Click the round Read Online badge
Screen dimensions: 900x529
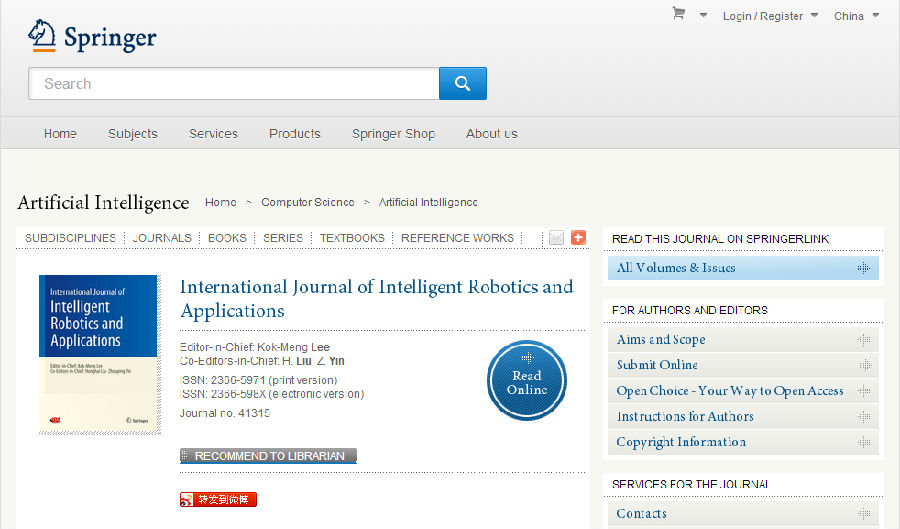pyautogui.click(x=526, y=381)
